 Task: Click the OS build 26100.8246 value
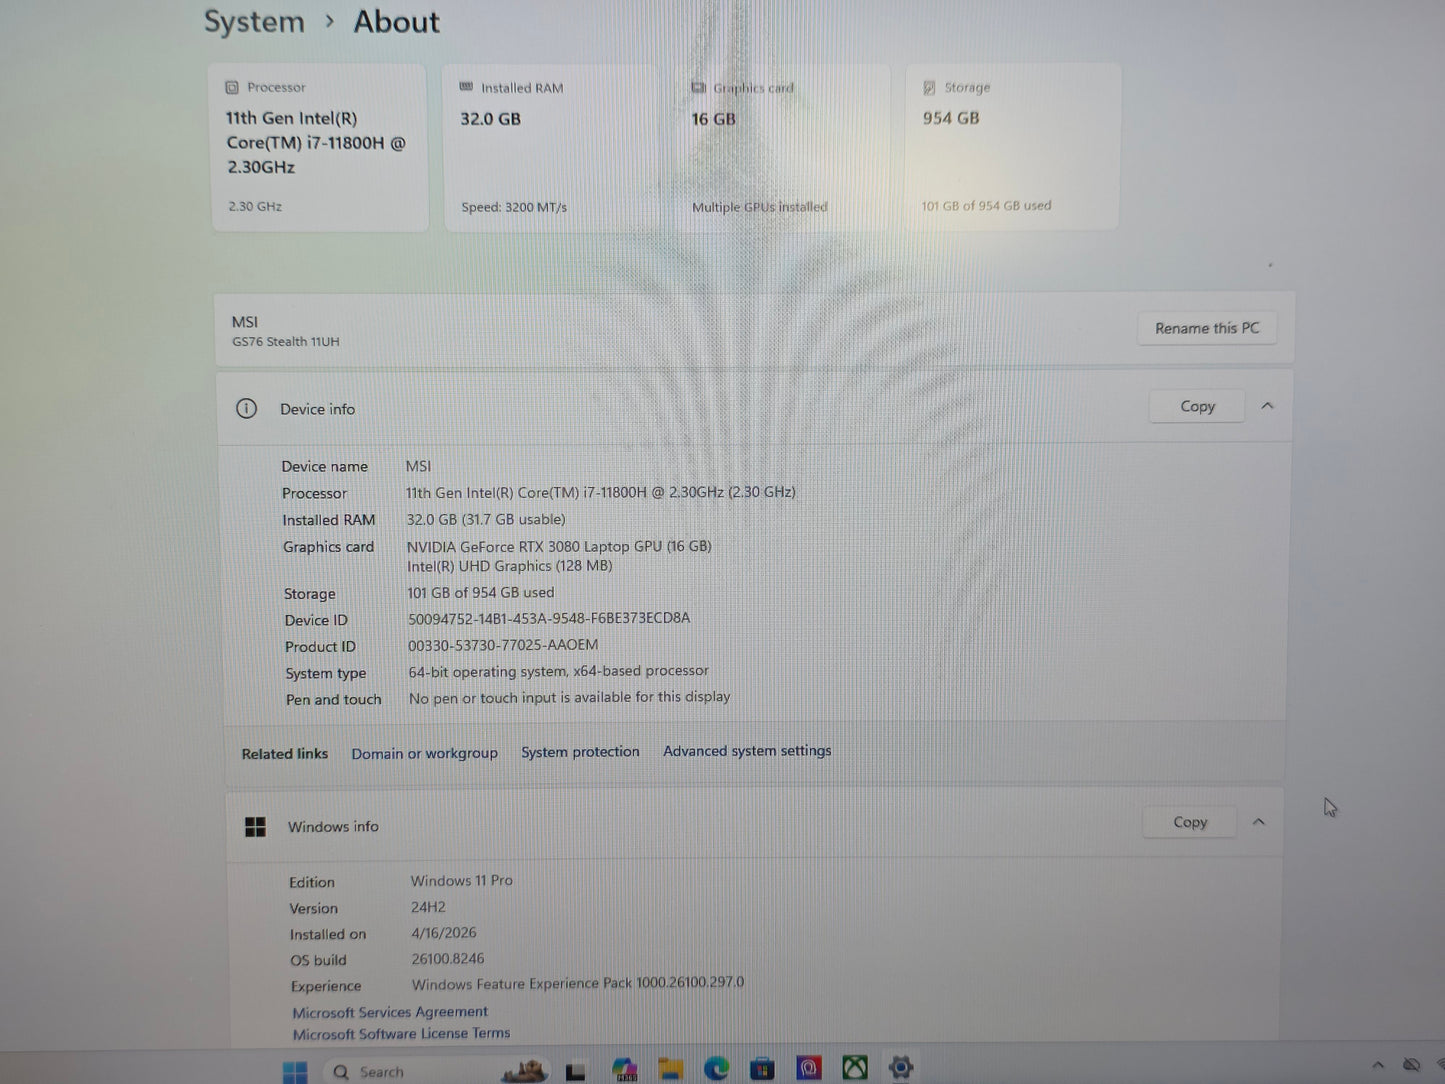447,958
